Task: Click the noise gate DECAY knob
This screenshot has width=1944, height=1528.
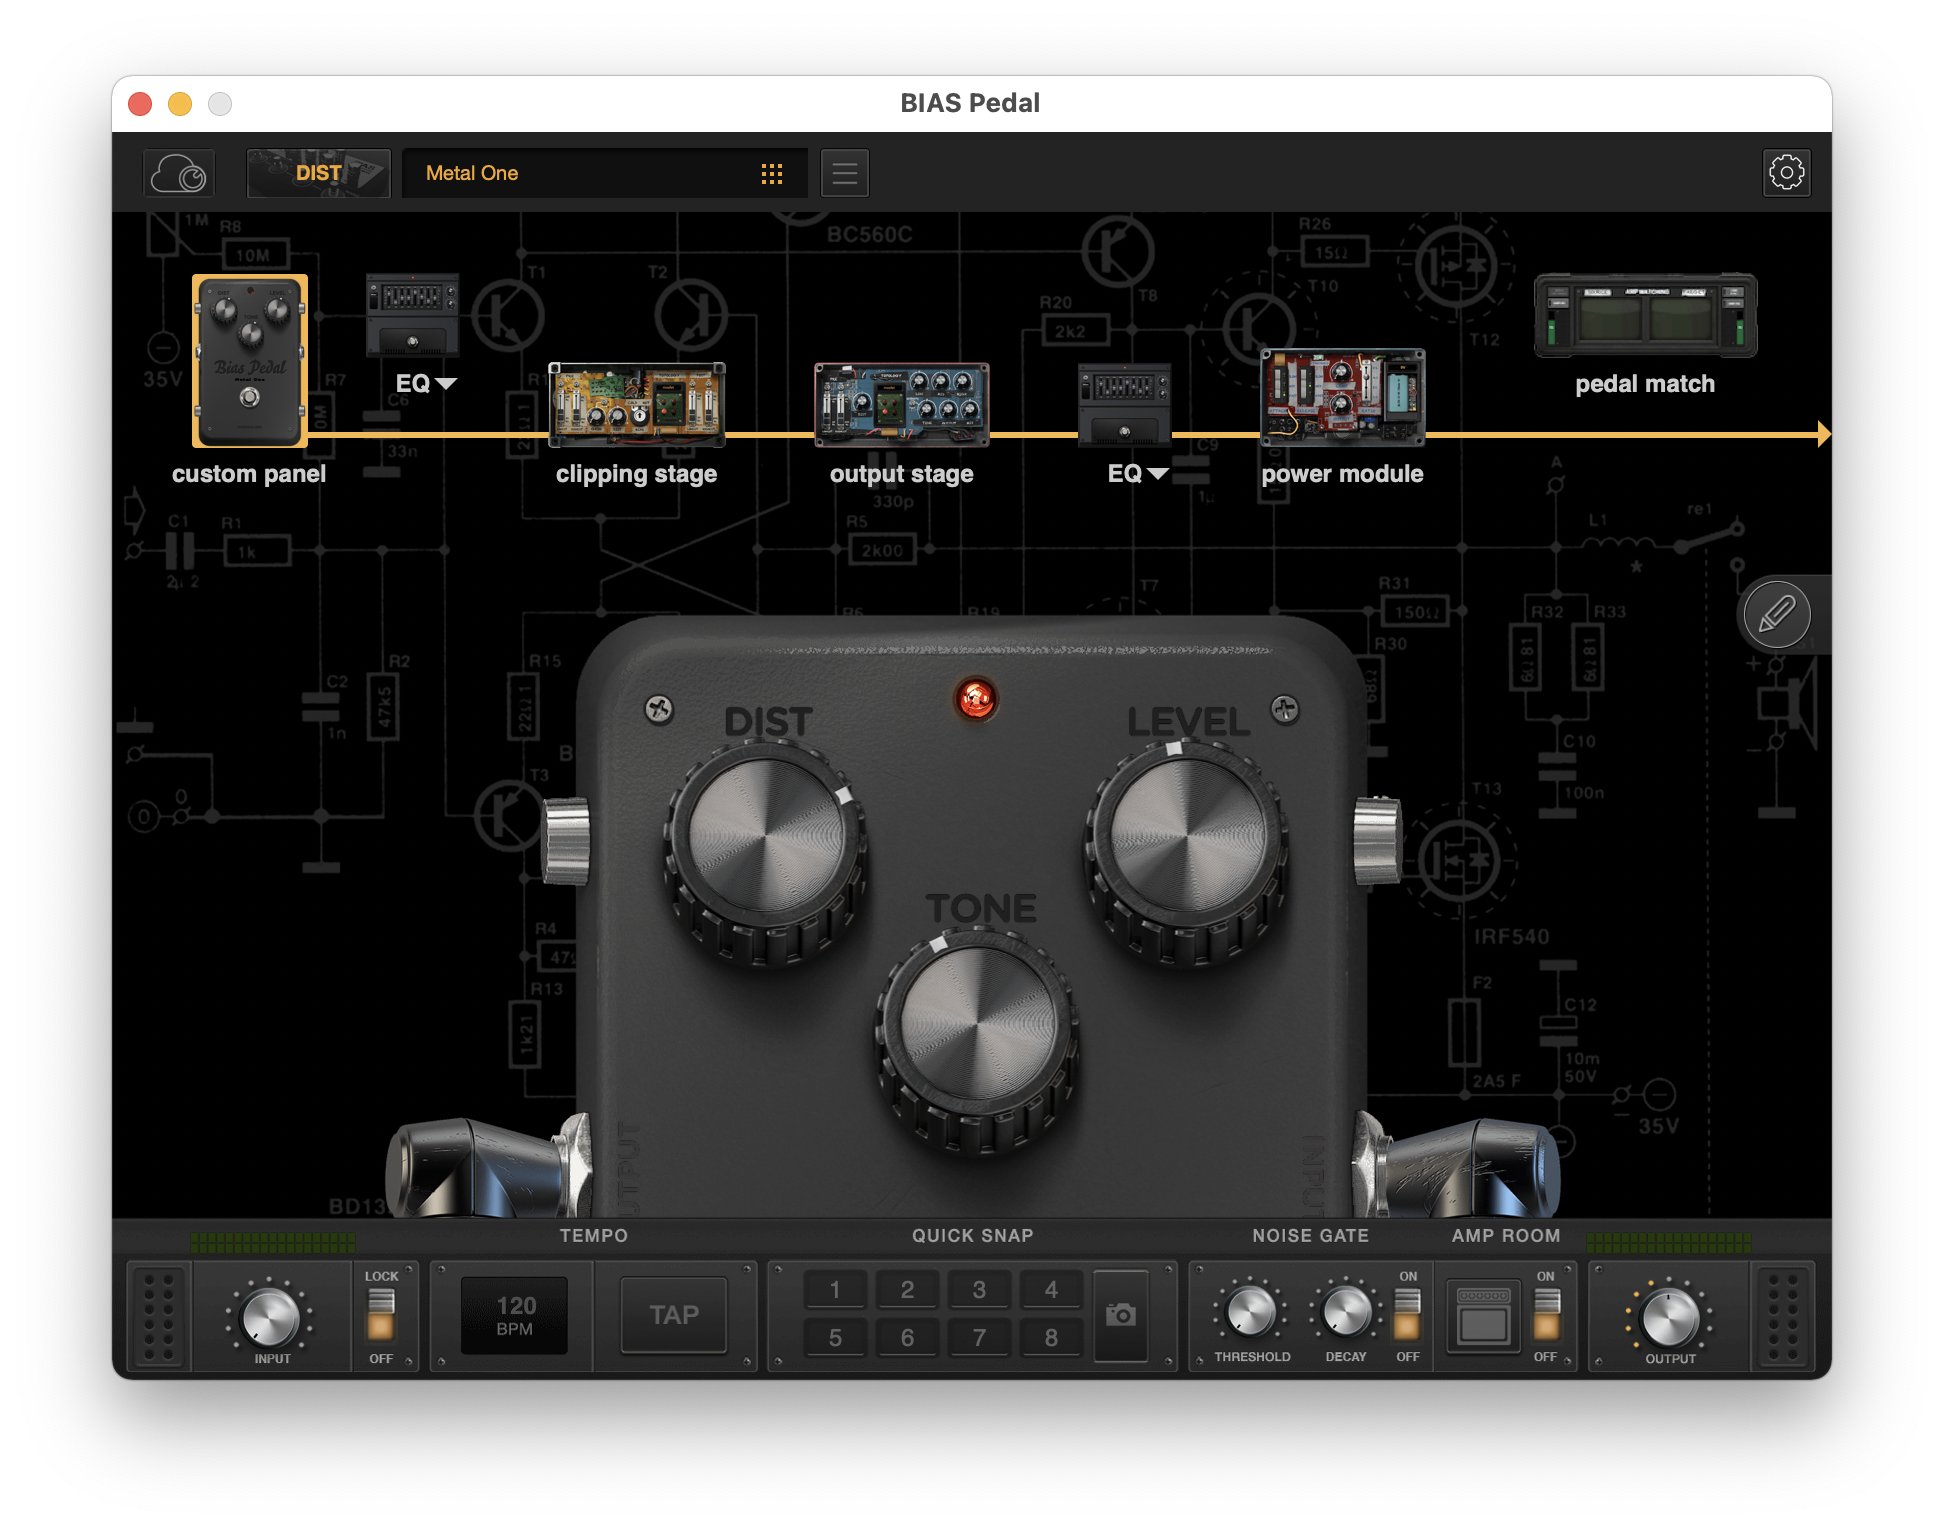Action: [x=1346, y=1311]
